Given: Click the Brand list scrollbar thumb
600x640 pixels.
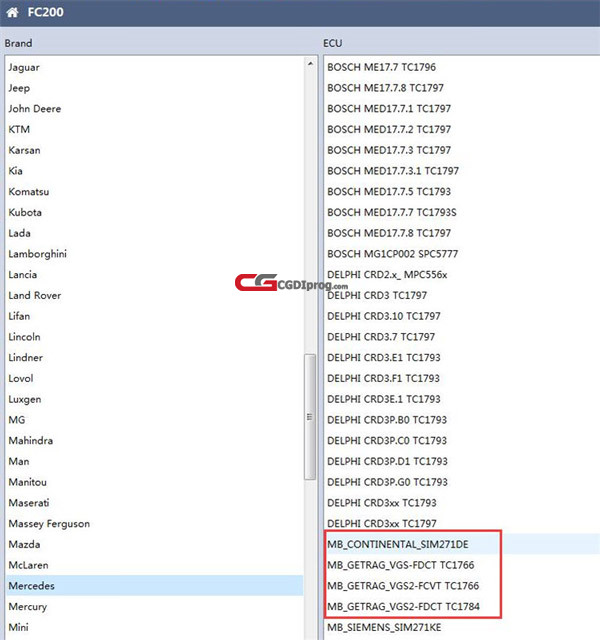Looking at the screenshot, I should click(x=310, y=417).
